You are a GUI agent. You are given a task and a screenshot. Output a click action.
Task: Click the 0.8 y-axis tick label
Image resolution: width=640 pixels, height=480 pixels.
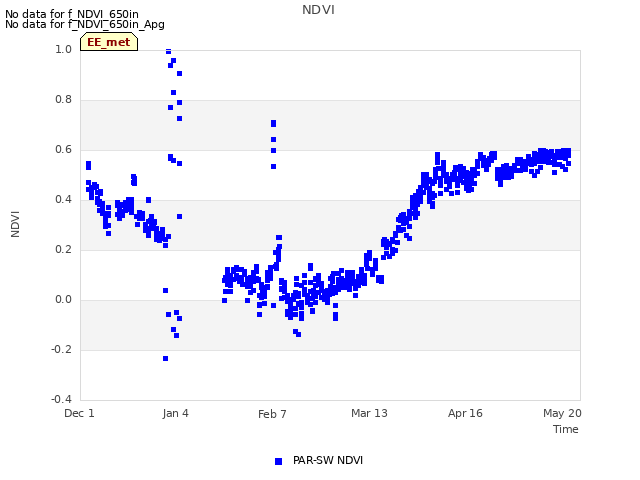63,100
